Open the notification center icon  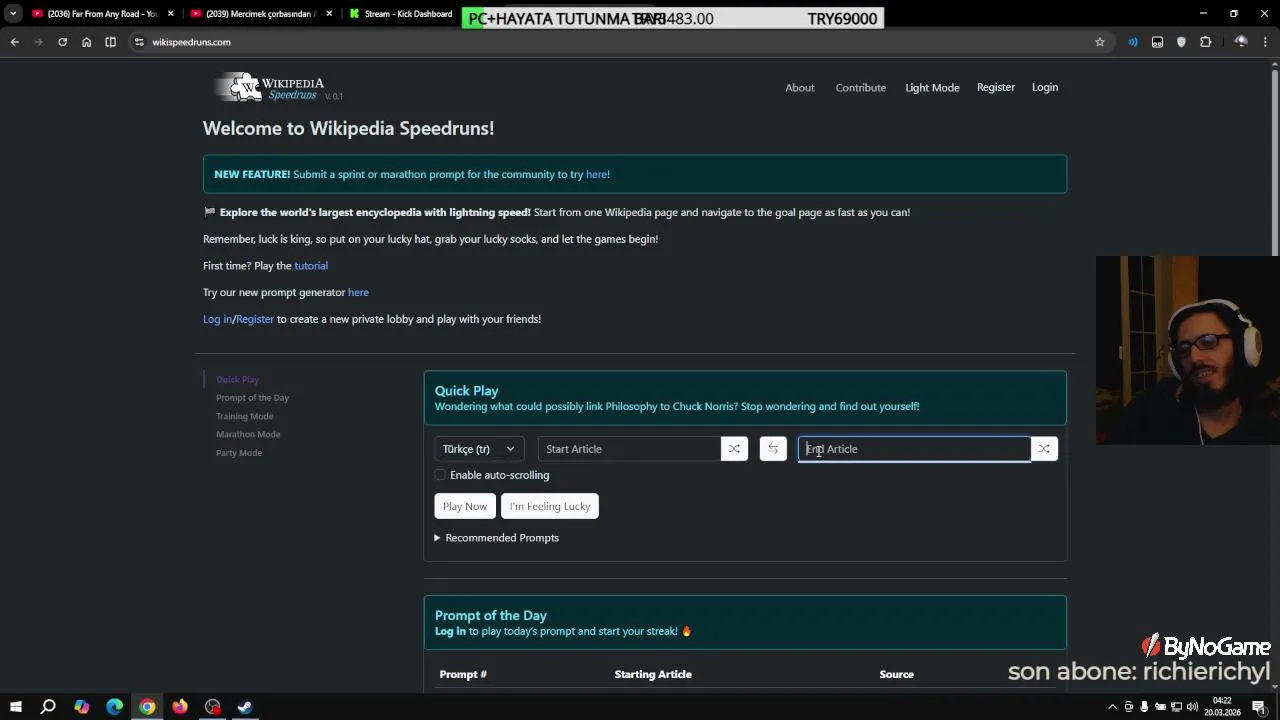1259,707
